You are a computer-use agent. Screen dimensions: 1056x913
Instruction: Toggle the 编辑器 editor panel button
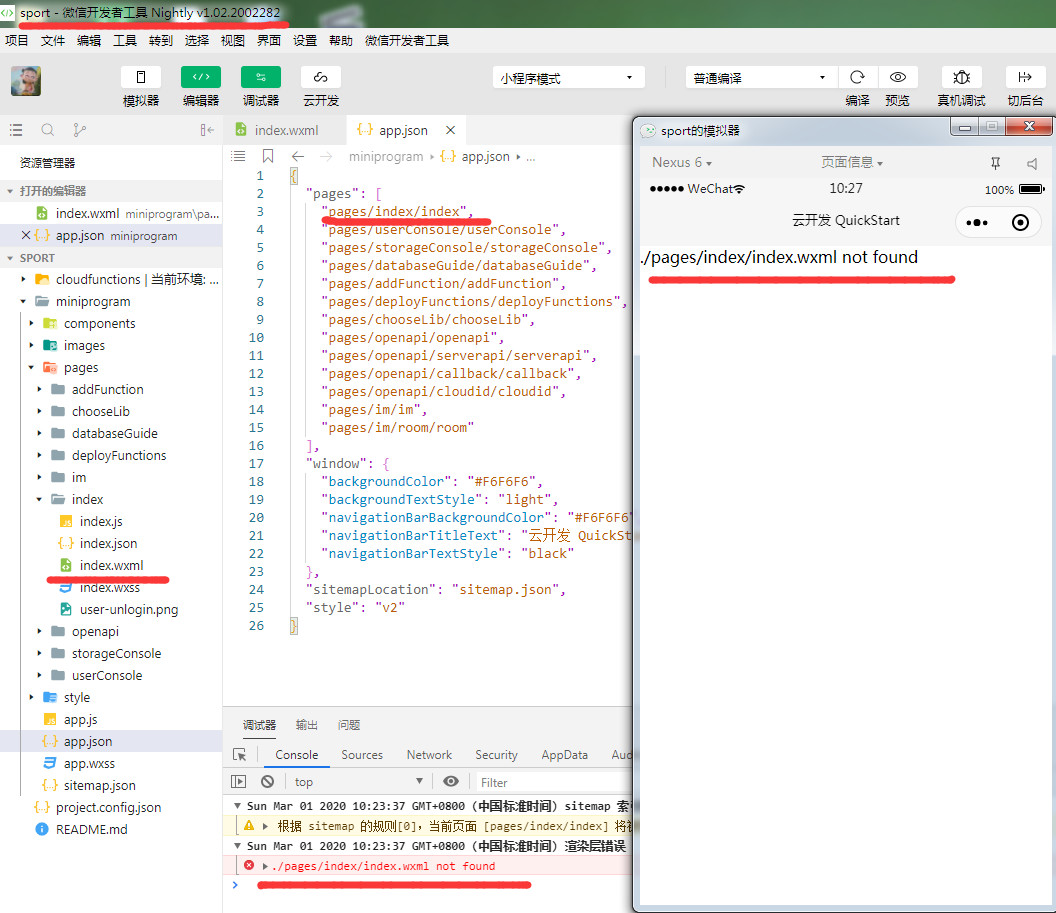(x=201, y=77)
